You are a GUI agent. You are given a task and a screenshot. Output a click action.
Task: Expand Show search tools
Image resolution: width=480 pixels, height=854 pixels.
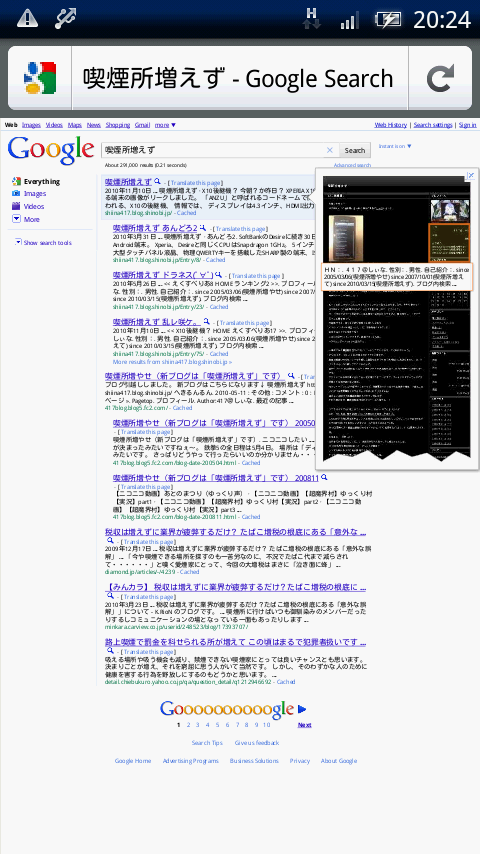pos(43,242)
